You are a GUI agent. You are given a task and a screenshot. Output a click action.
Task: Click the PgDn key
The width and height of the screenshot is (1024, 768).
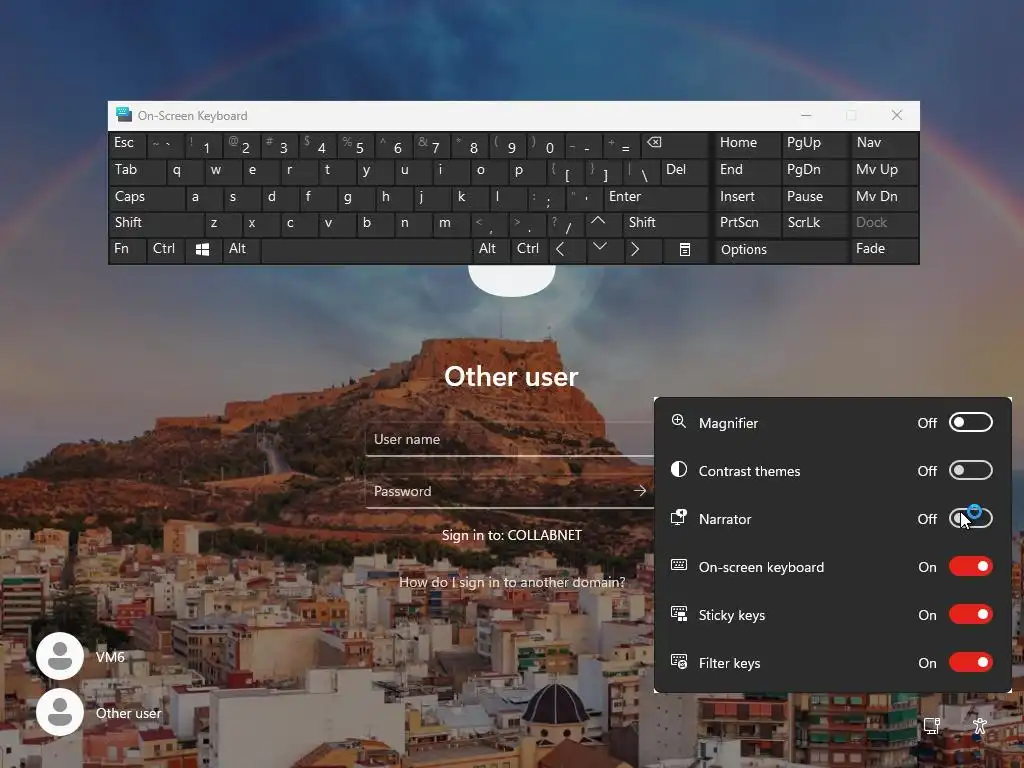(814, 170)
